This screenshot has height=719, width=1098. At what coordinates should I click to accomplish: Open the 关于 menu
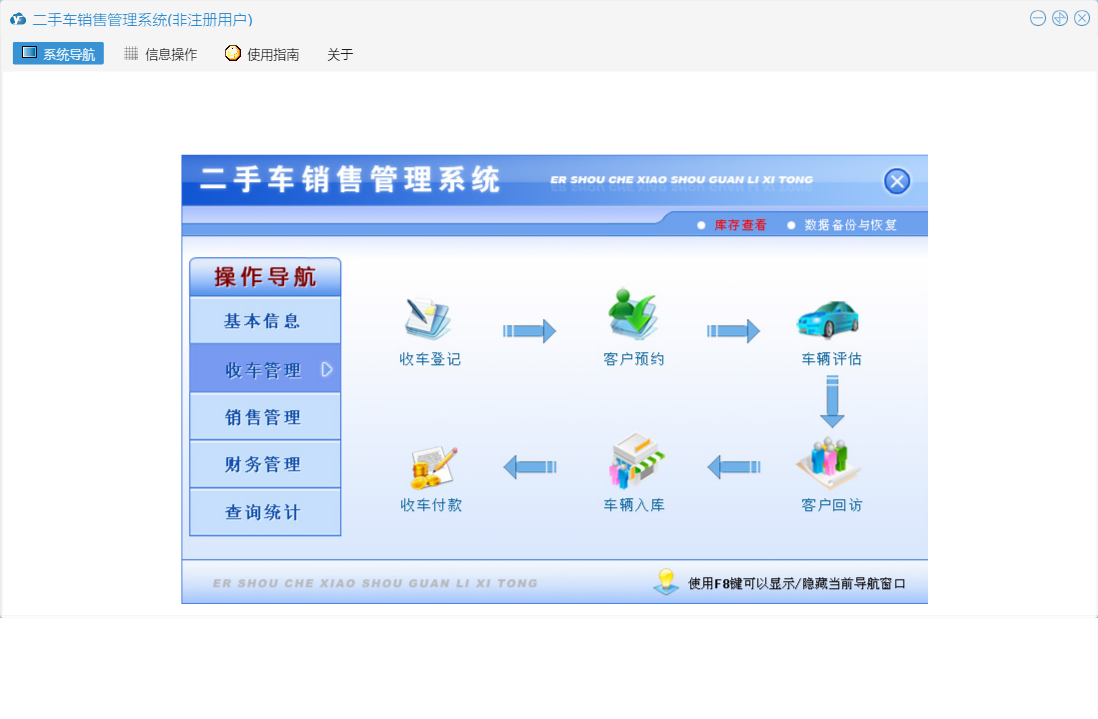[340, 54]
